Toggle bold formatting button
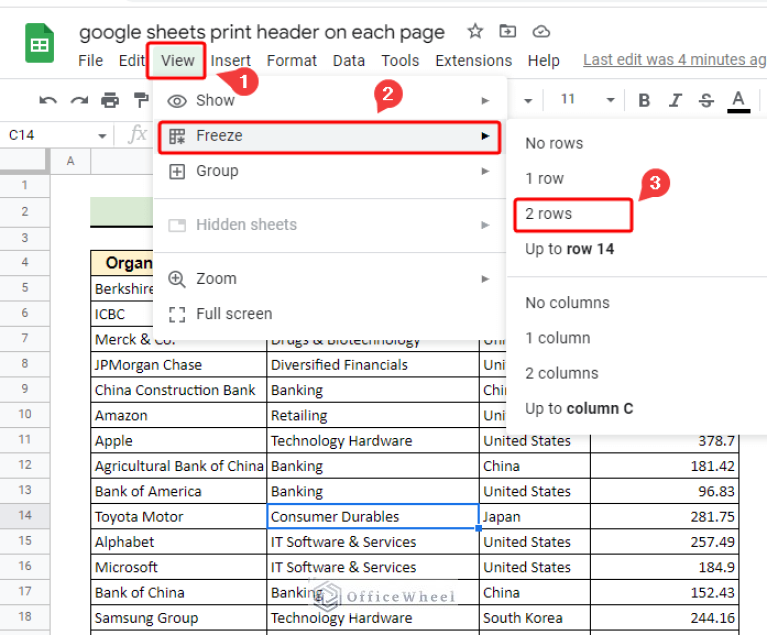 [x=644, y=100]
